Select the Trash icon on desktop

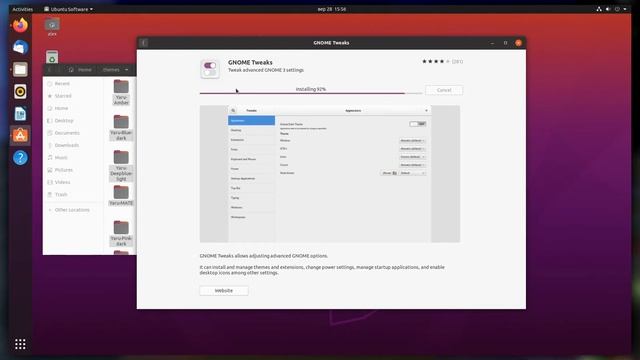(x=52, y=57)
